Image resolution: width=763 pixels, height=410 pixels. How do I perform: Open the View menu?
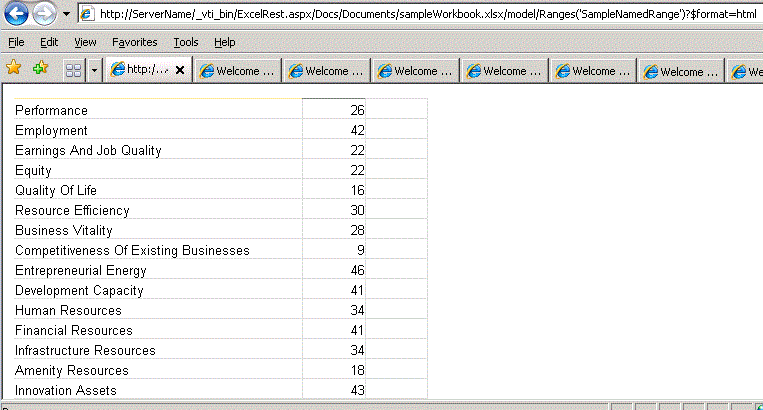[x=85, y=42]
